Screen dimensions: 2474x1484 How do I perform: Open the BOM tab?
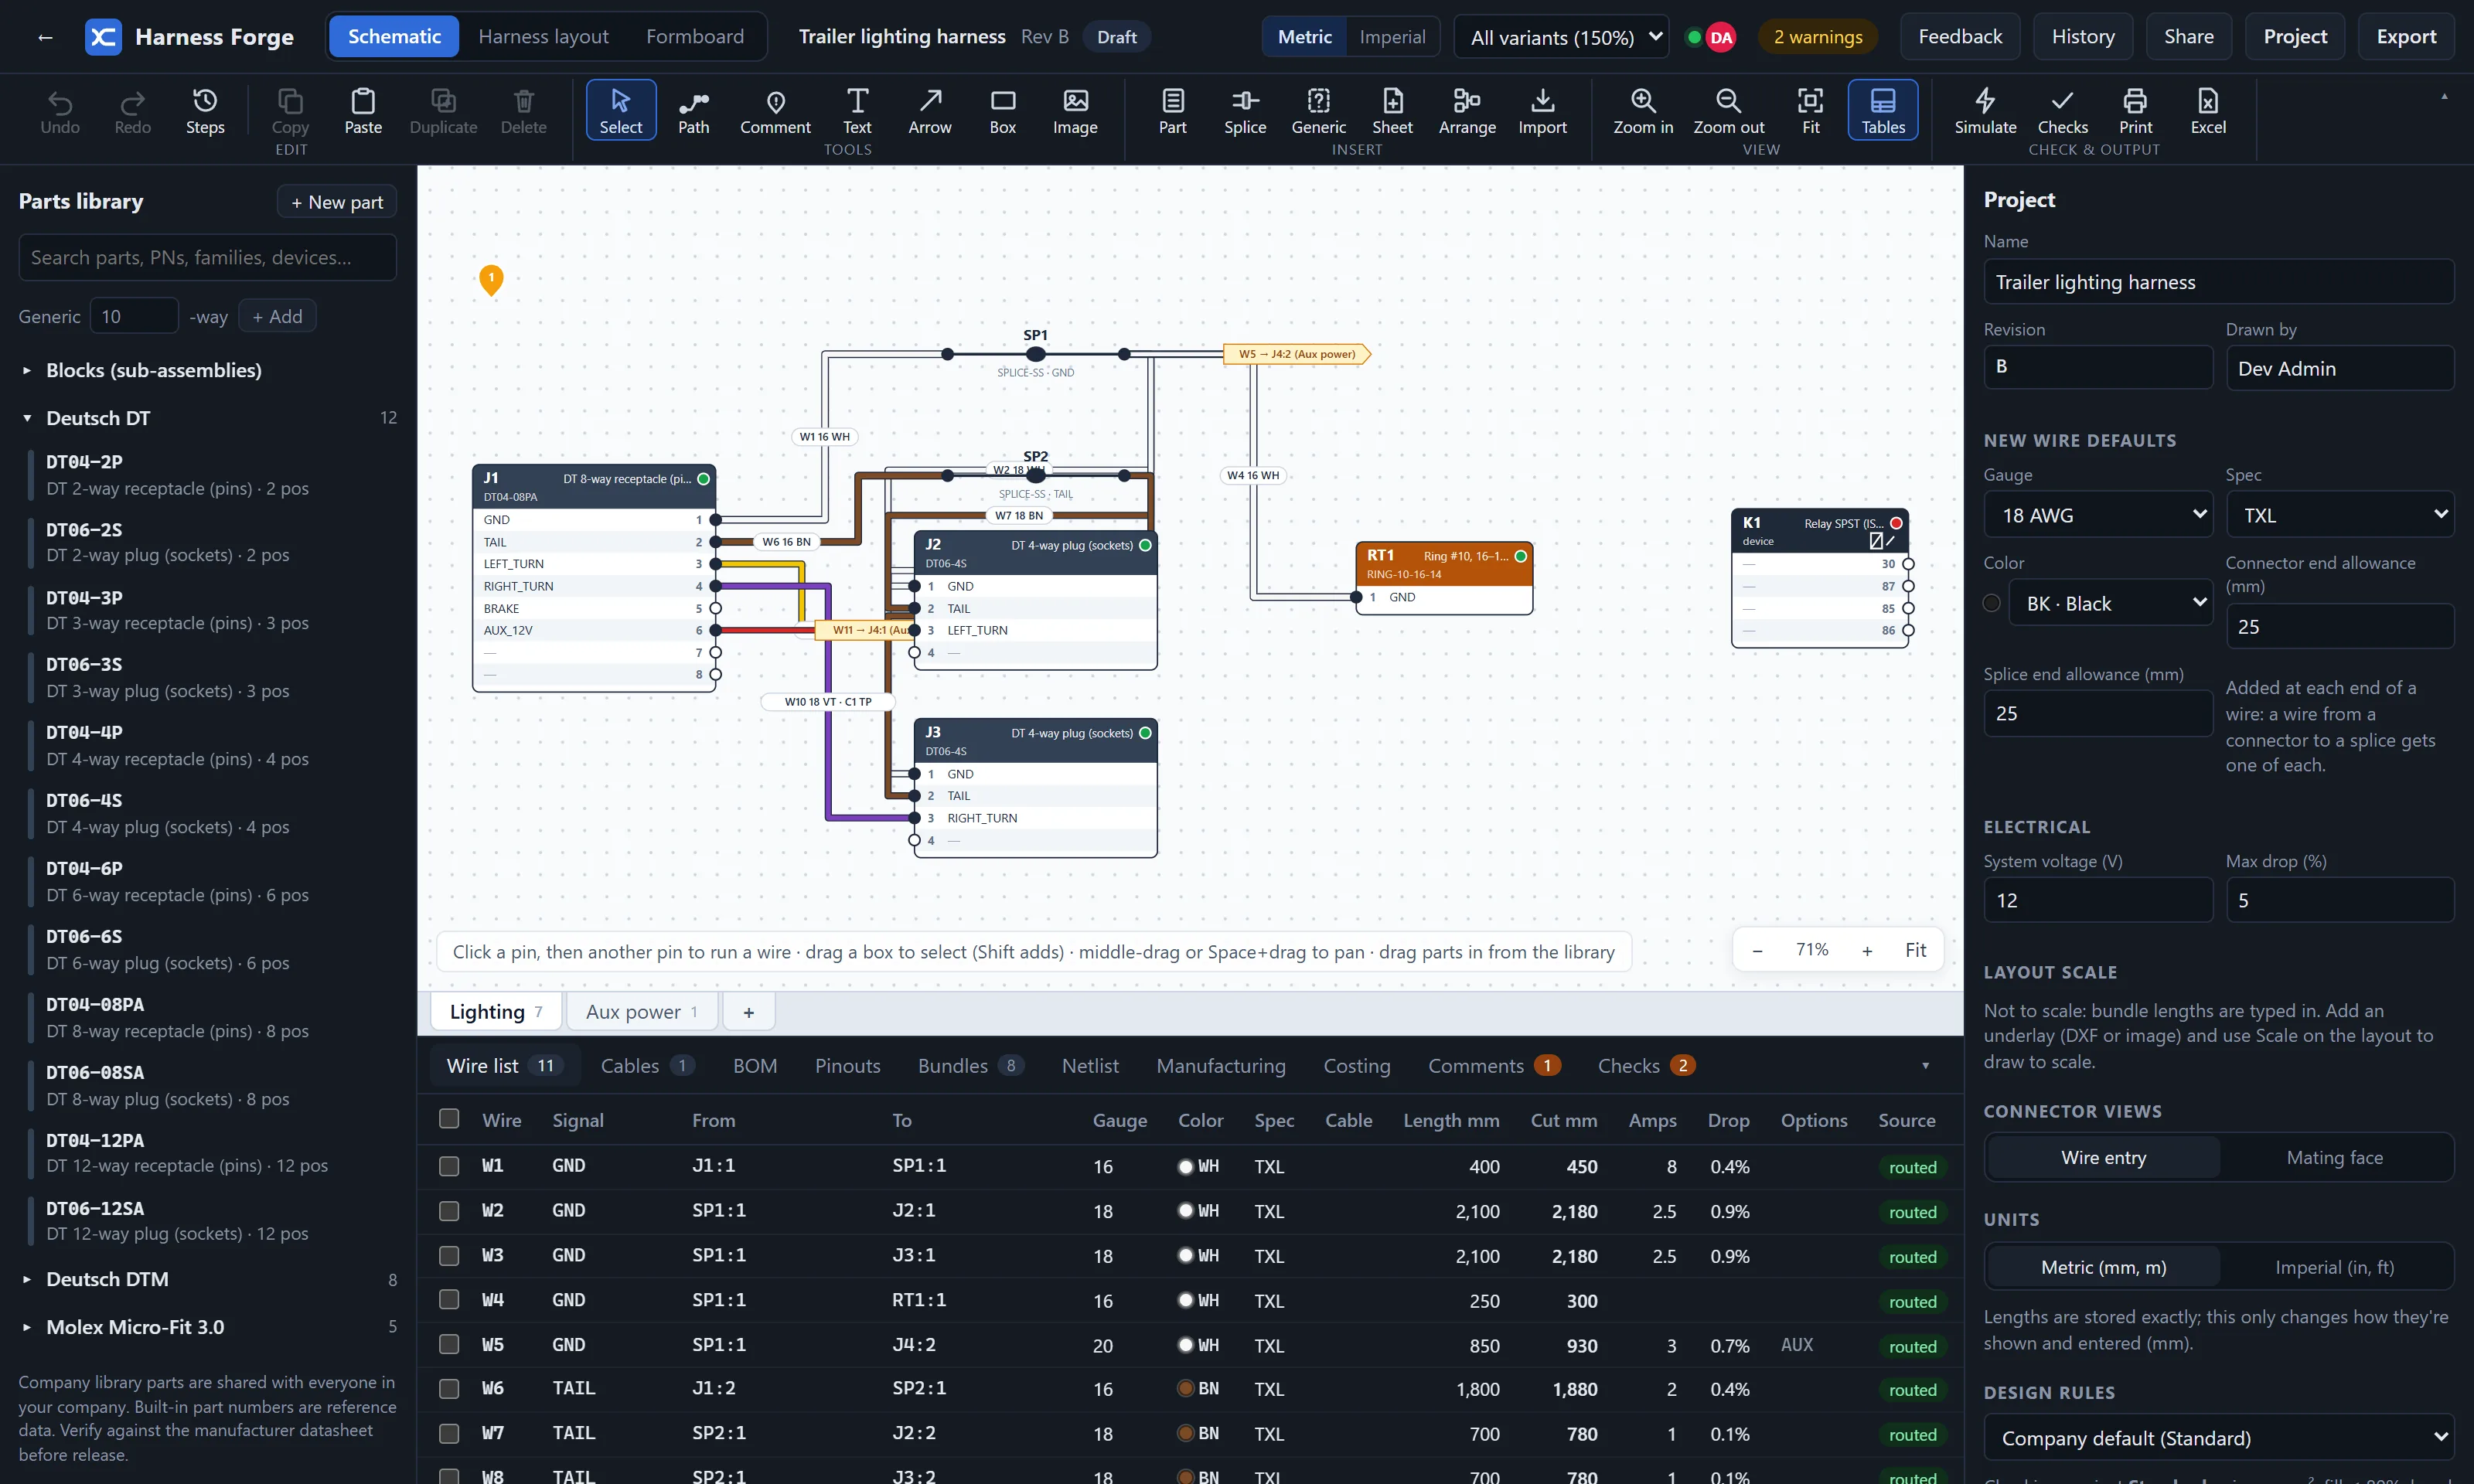[755, 1066]
